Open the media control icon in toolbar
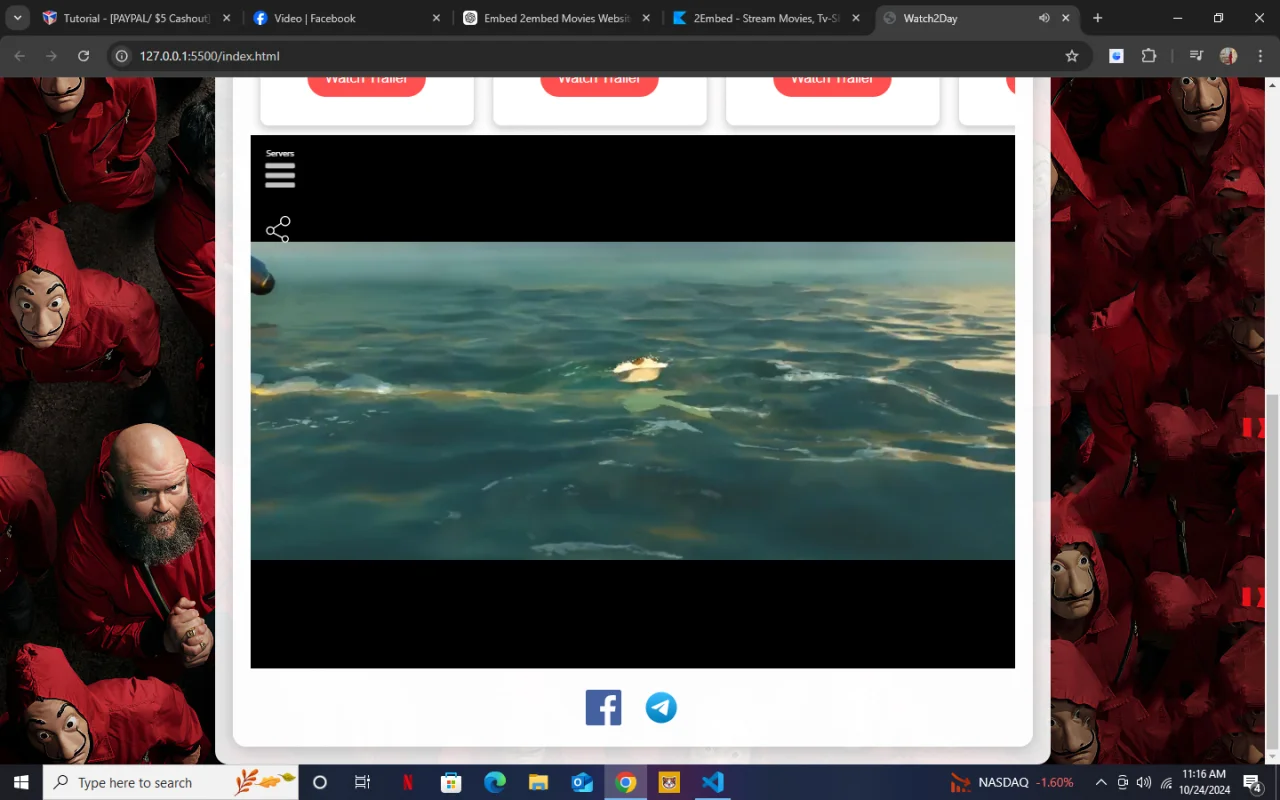Screen dimensions: 1280x800 point(1196,56)
